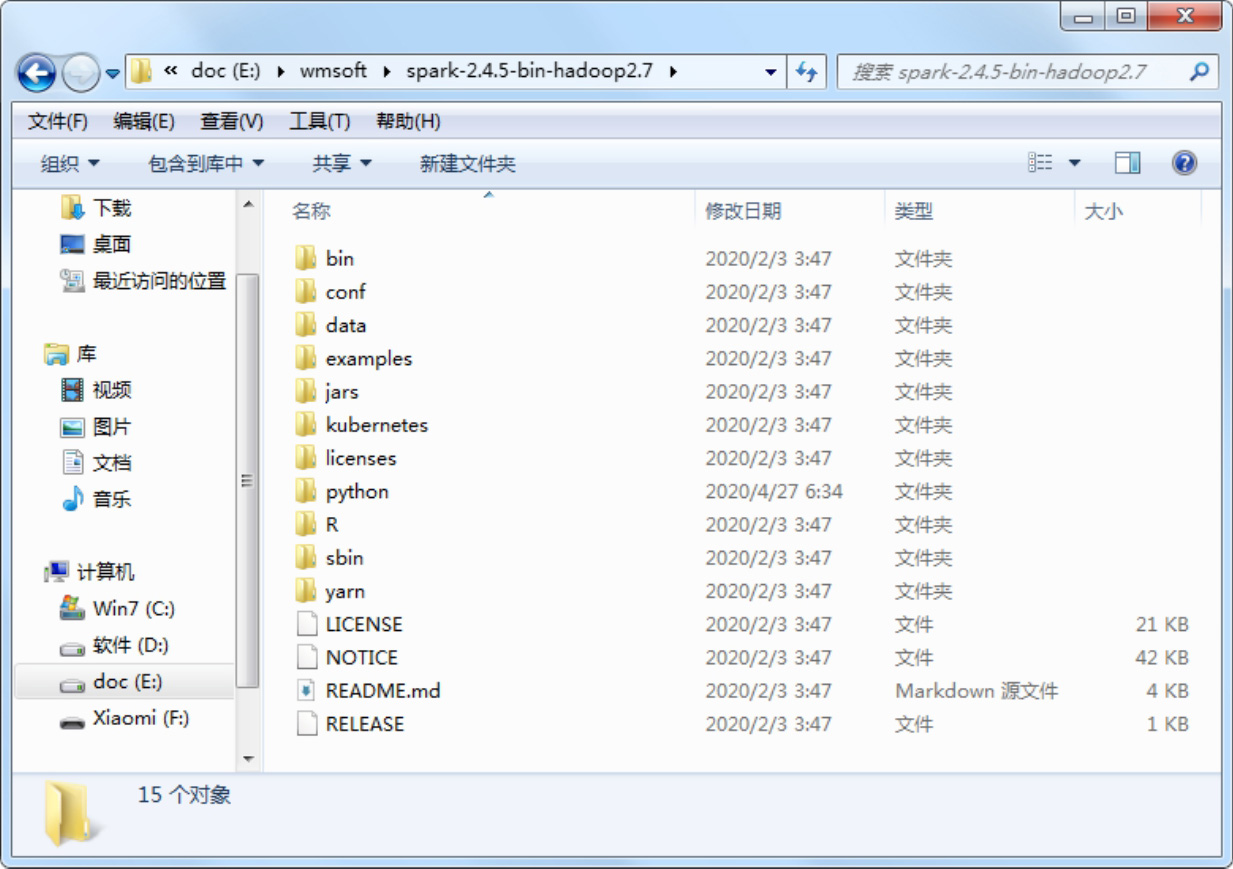
Task: Click the change view icon
Action: (x=1040, y=163)
